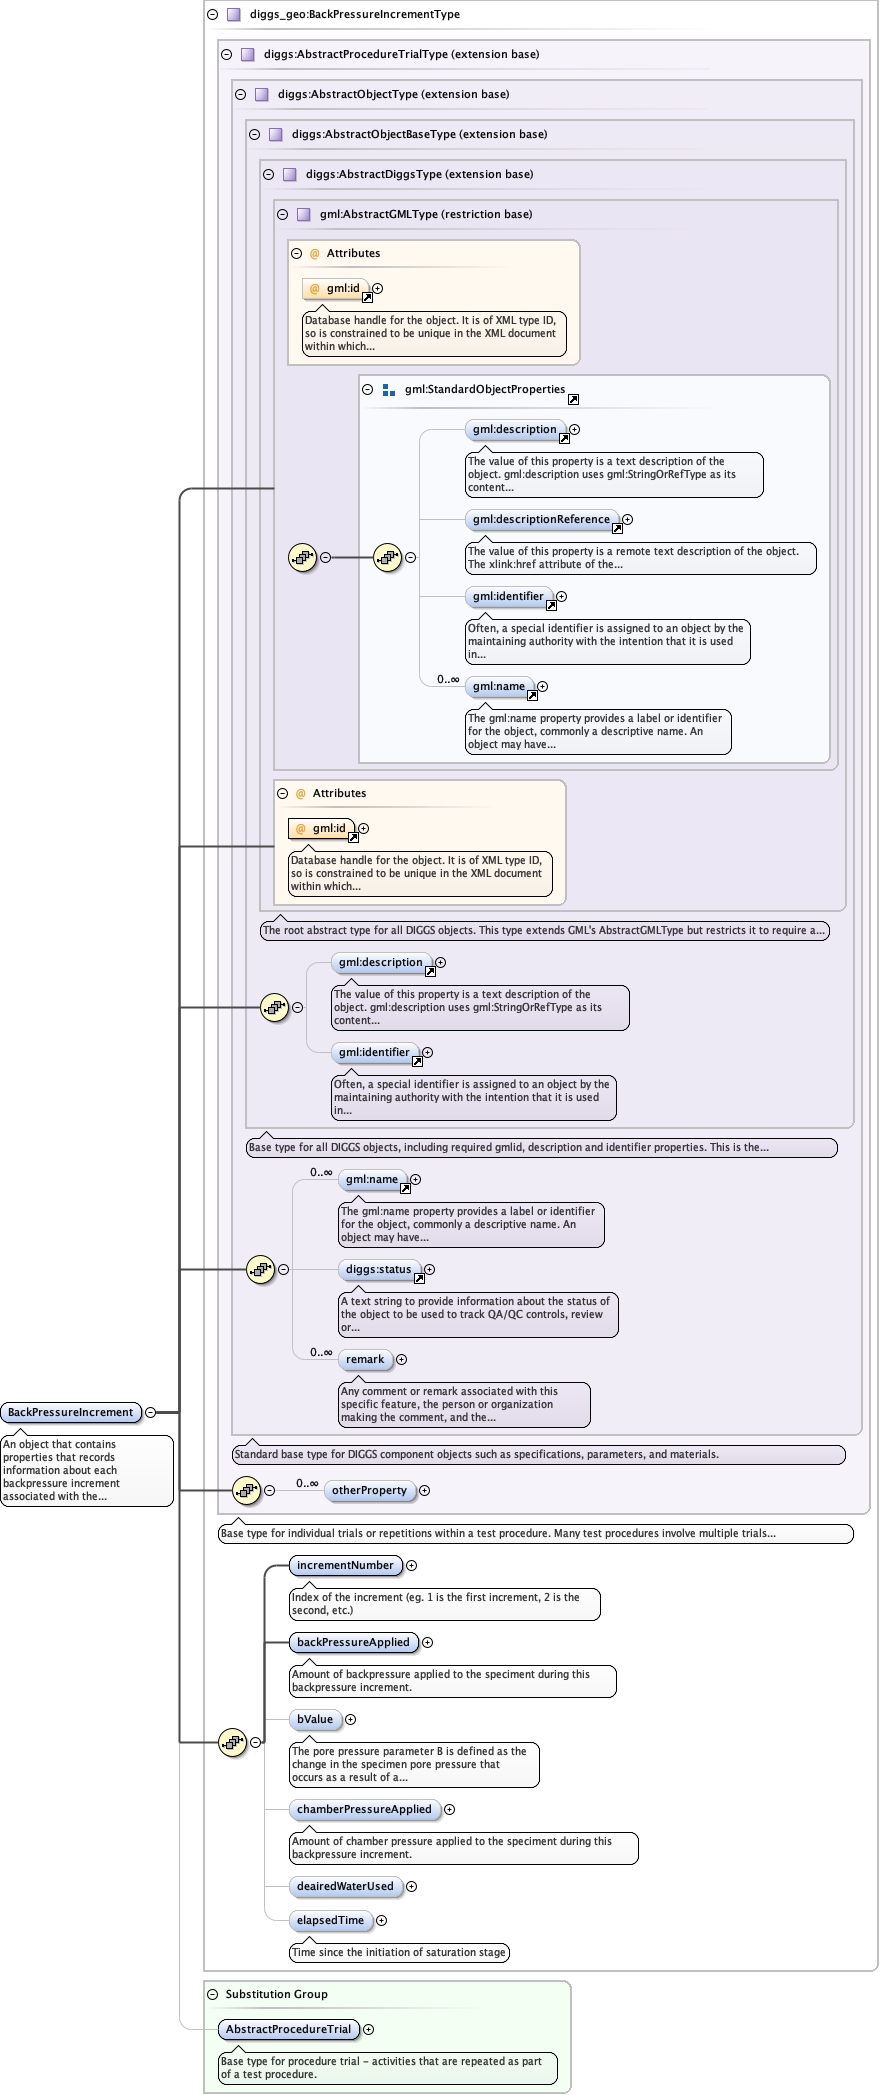
Task: Expand the otherProperty element
Action: (x=424, y=1490)
